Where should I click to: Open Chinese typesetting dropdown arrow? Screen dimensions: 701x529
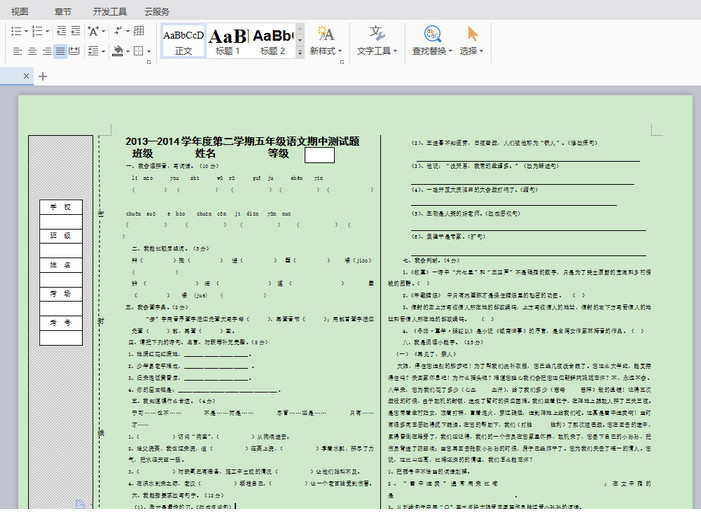(103, 31)
